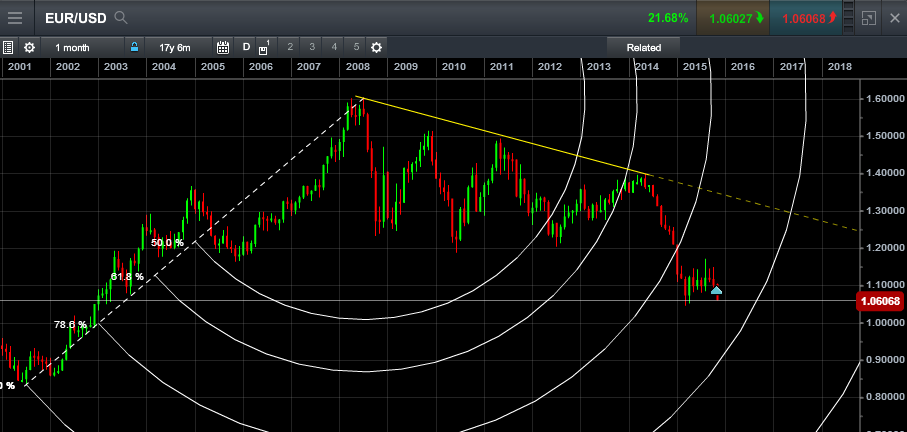Viewport: 907px width, 432px height.
Task: Load saved chart layout 1
Action: click(264, 47)
